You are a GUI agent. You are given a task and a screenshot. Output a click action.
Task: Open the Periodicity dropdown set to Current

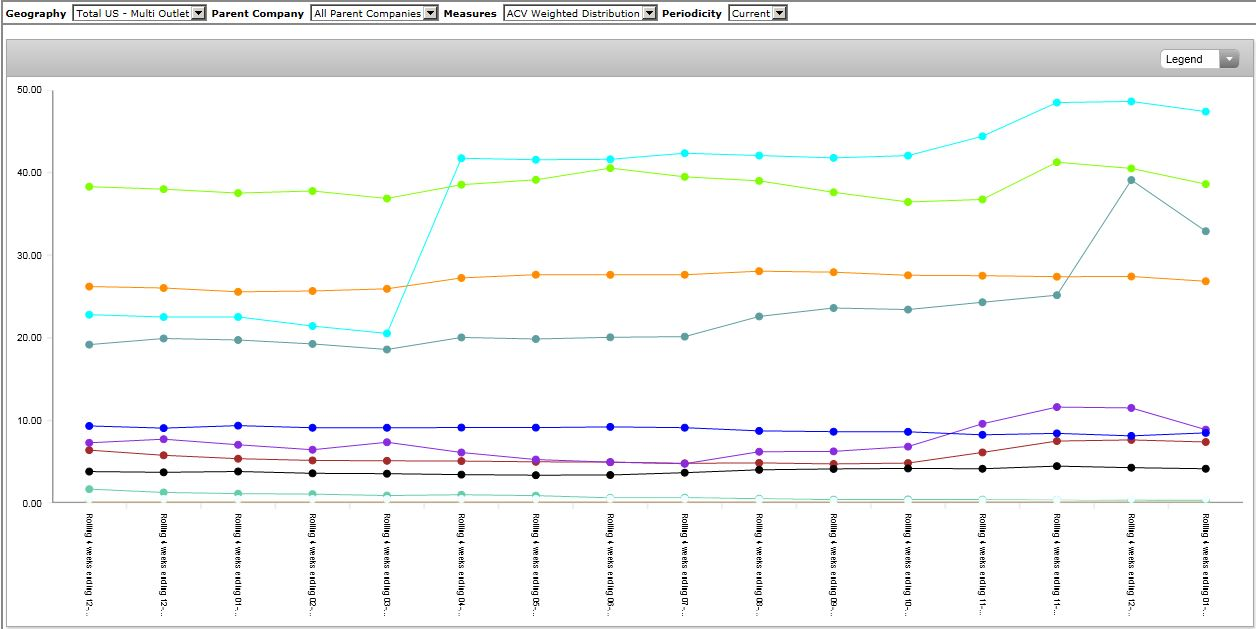(757, 13)
